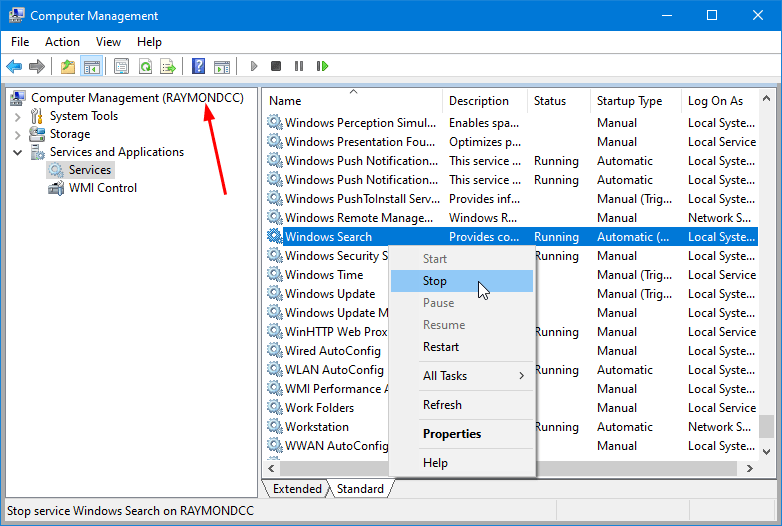
Task: Click the System Tools icon in tree
Action: point(37,116)
